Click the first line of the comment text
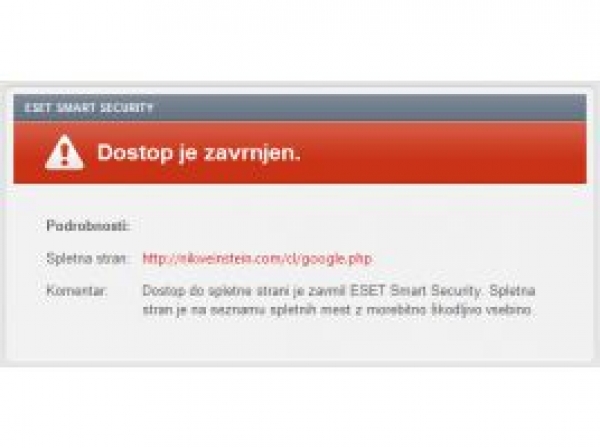Viewport: 600px width, 448px height. tap(339, 291)
